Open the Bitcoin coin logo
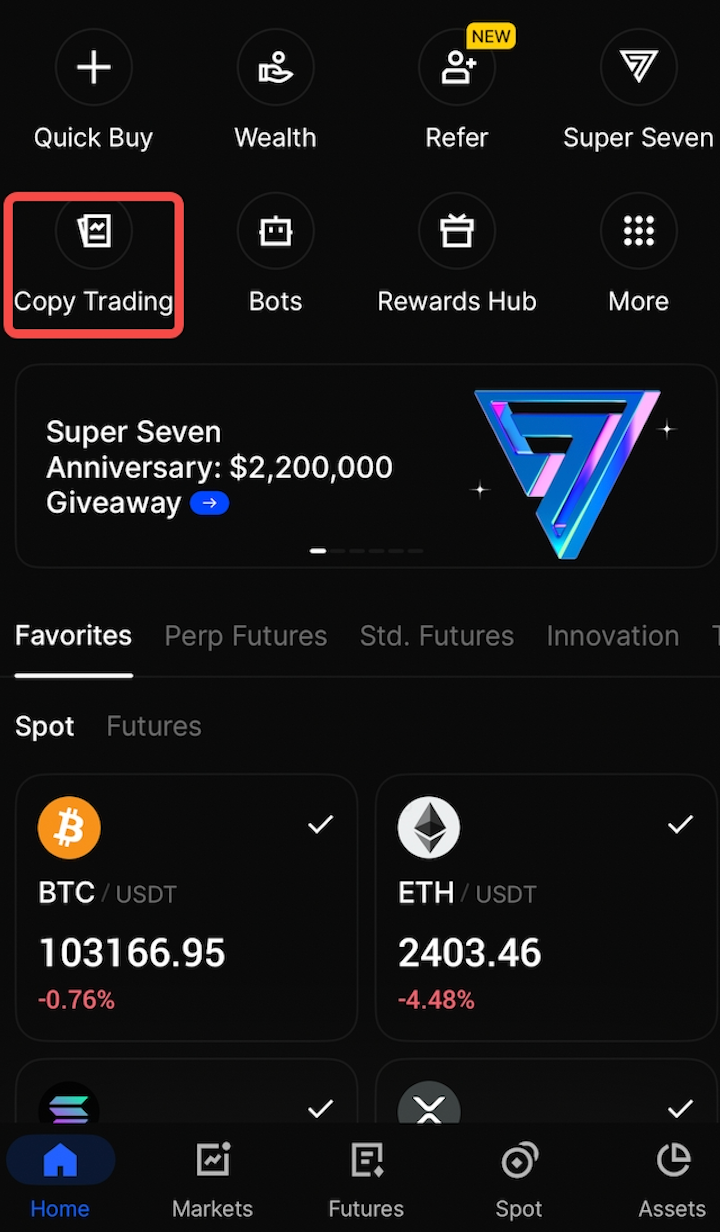 point(69,828)
